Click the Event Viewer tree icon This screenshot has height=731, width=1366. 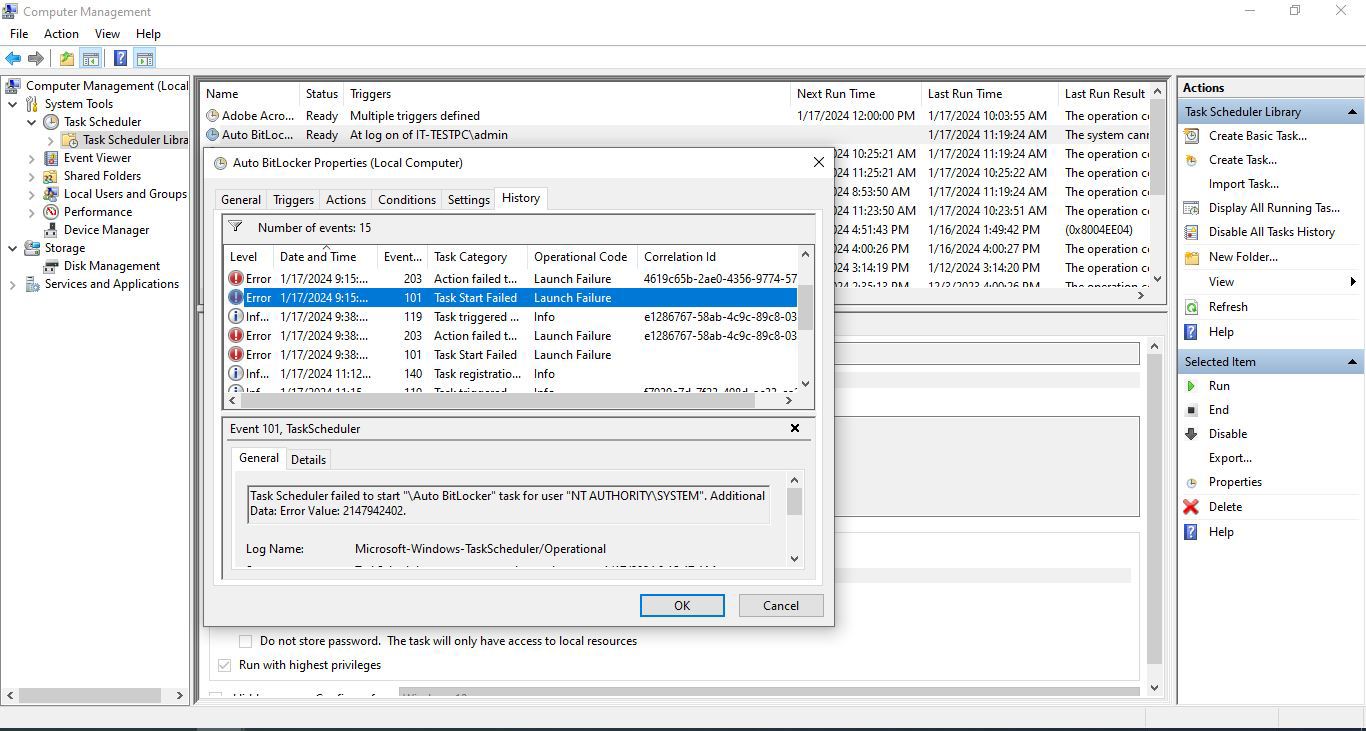(52, 158)
